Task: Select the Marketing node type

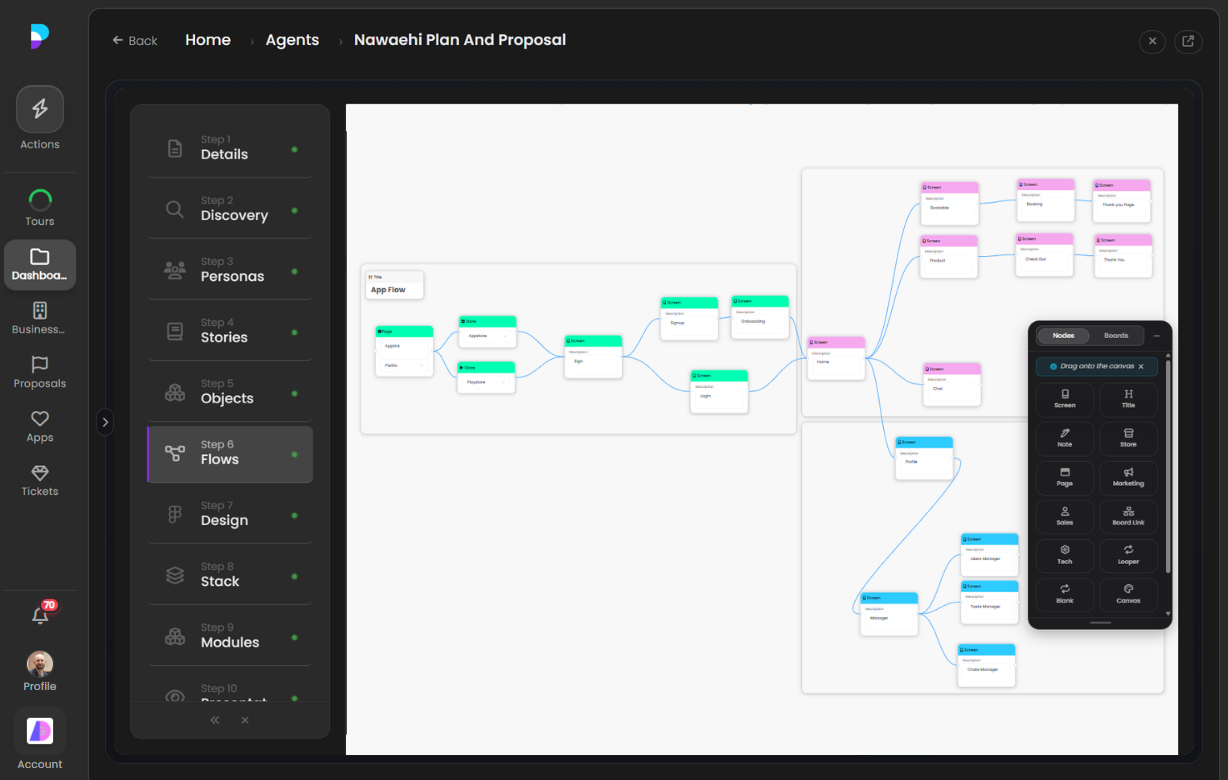Action: (x=1128, y=477)
